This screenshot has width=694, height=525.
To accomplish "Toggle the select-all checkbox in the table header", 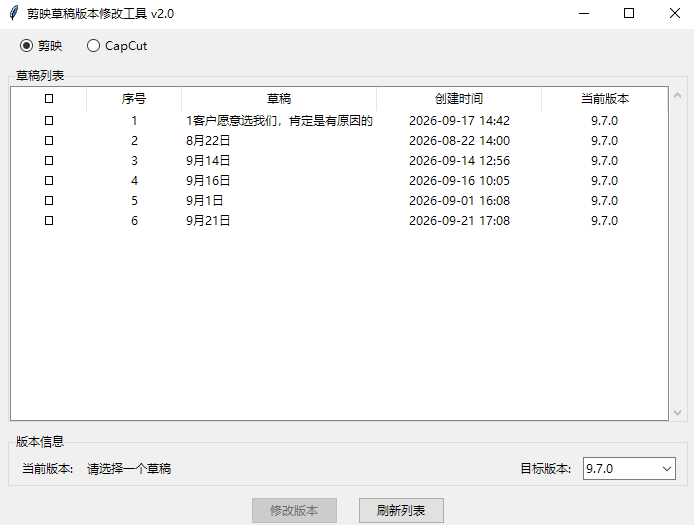I will tap(49, 98).
